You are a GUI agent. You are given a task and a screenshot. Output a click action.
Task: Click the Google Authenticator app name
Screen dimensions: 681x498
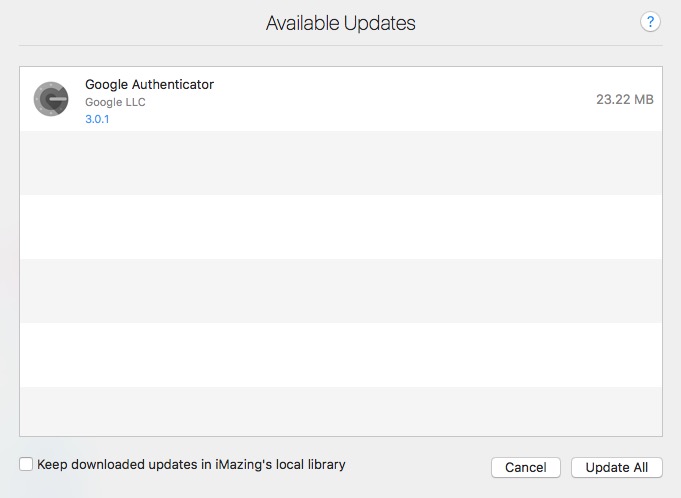(x=149, y=84)
